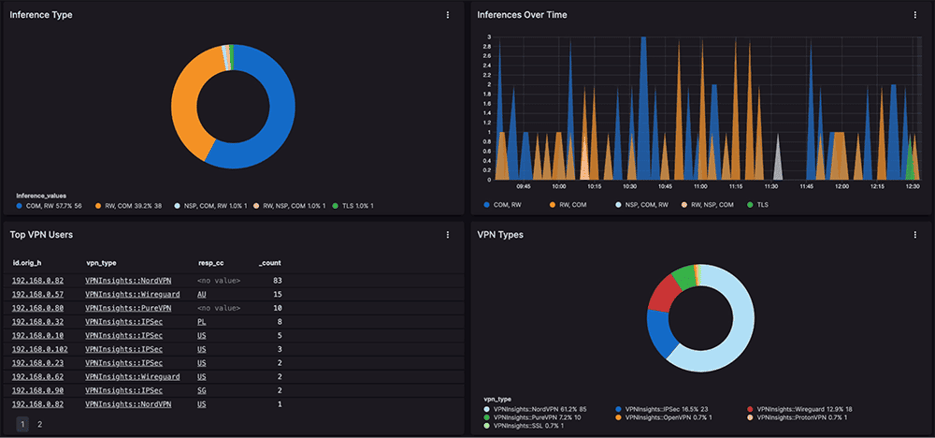Open the VPN Types panel options menu
The image size is (935, 438).
[x=915, y=235]
